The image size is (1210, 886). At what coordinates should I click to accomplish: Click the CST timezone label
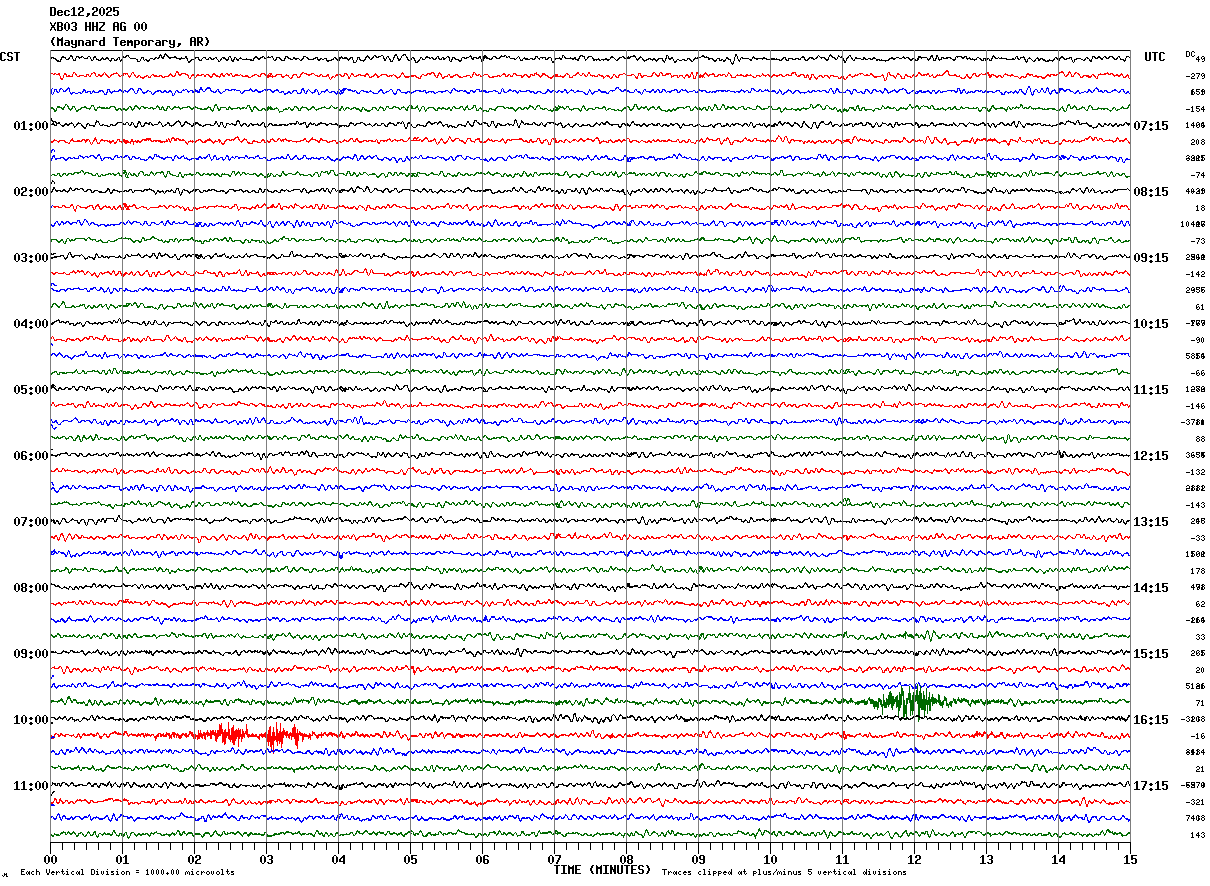(x=10, y=57)
